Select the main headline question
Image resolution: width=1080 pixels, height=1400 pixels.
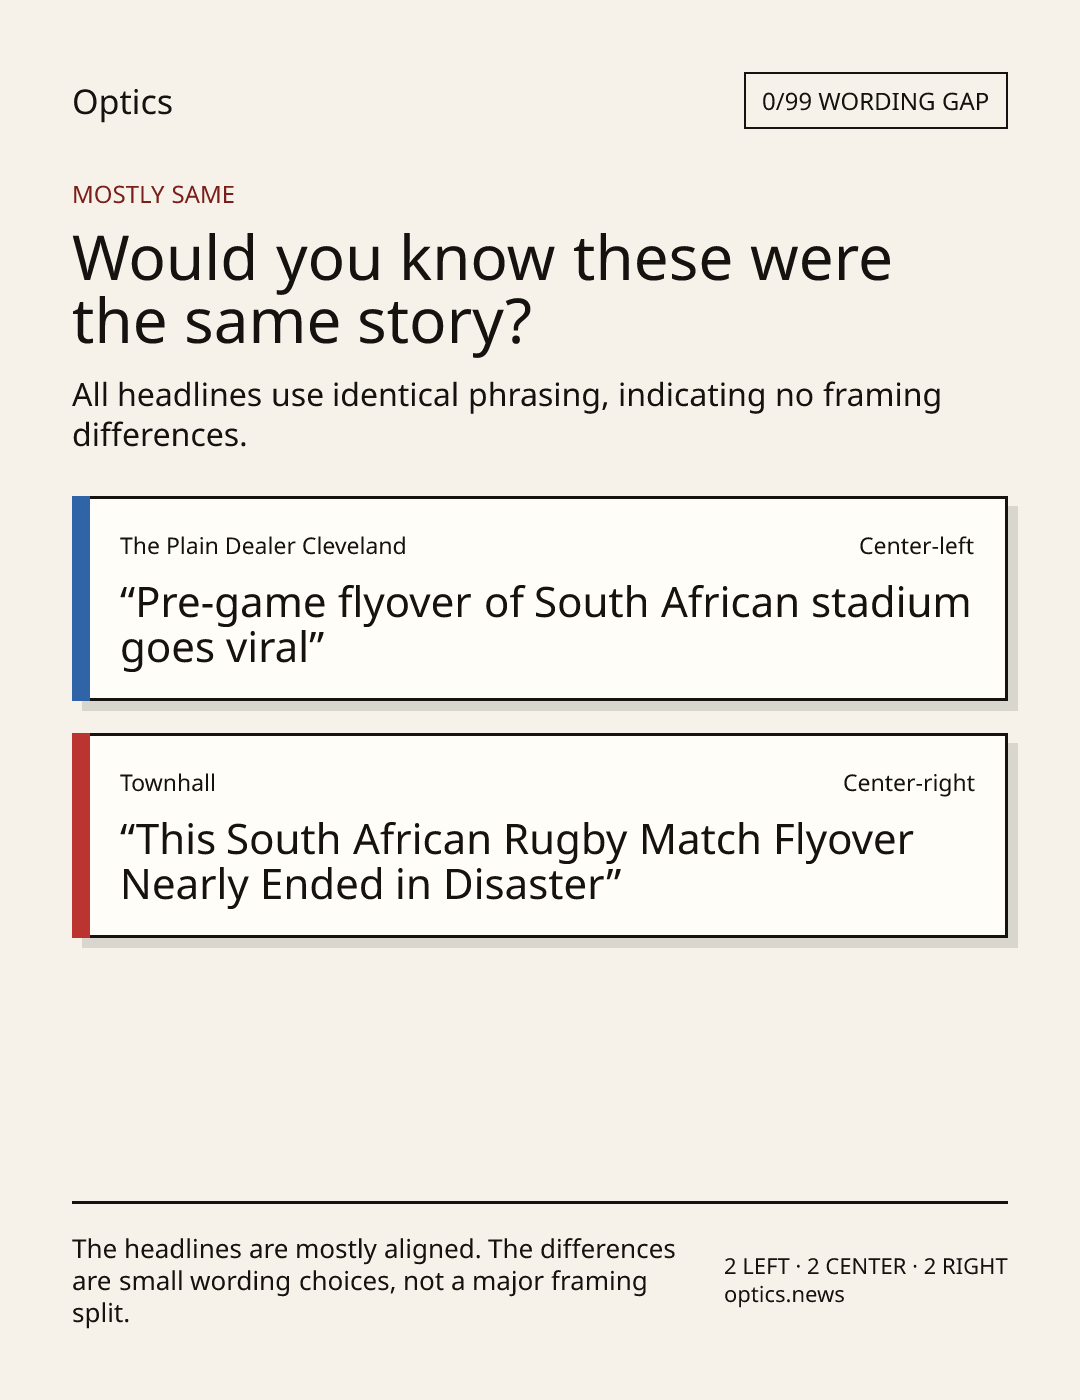(x=482, y=290)
